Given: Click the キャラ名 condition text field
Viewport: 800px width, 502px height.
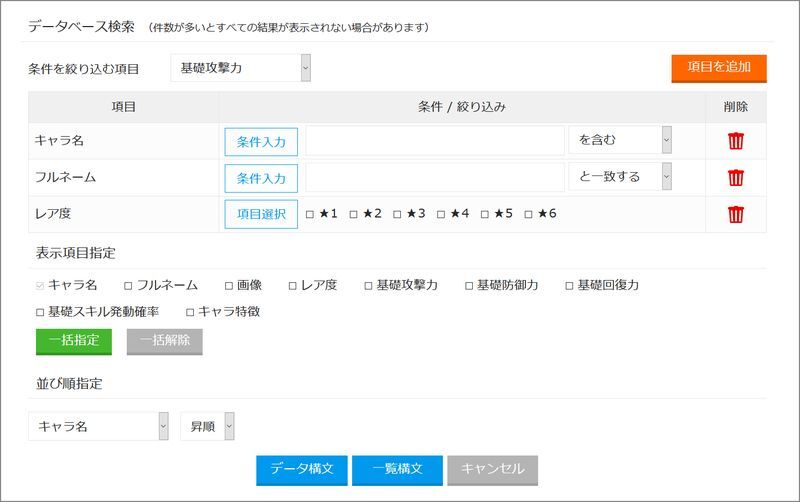Looking at the screenshot, I should [x=434, y=141].
